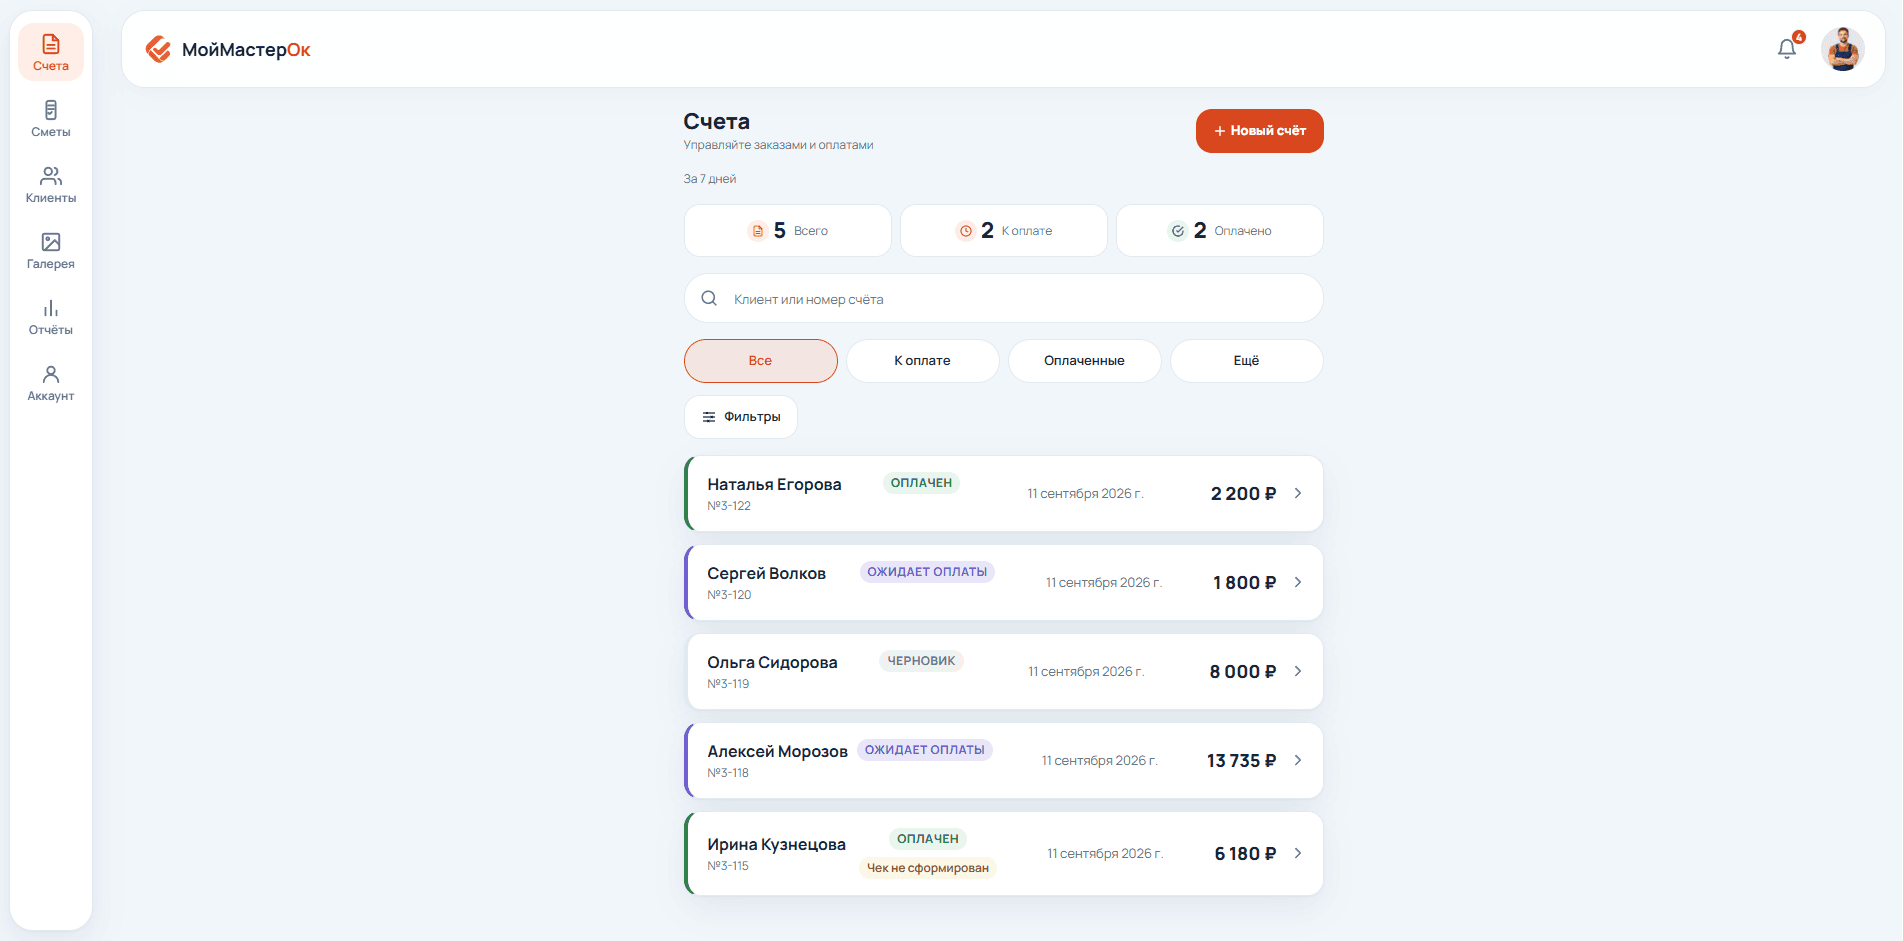Click the name Наталья Егорова
Viewport: 1903px width, 941px height.
(774, 484)
